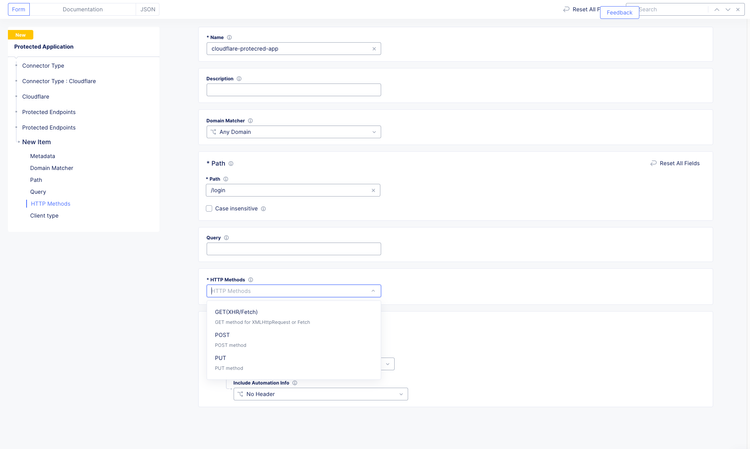Click the info icon beside Include Automation Info
Image resolution: width=750 pixels, height=449 pixels.
tap(295, 383)
